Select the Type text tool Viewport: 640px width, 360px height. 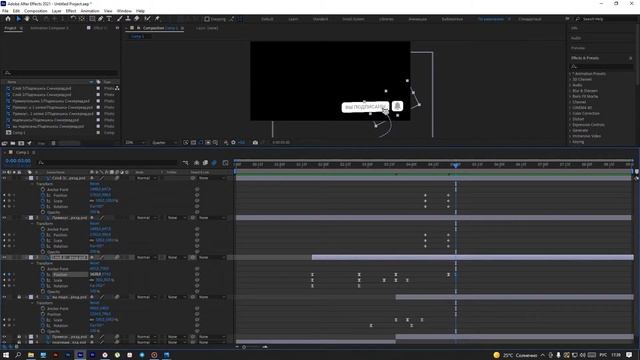click(x=109, y=19)
